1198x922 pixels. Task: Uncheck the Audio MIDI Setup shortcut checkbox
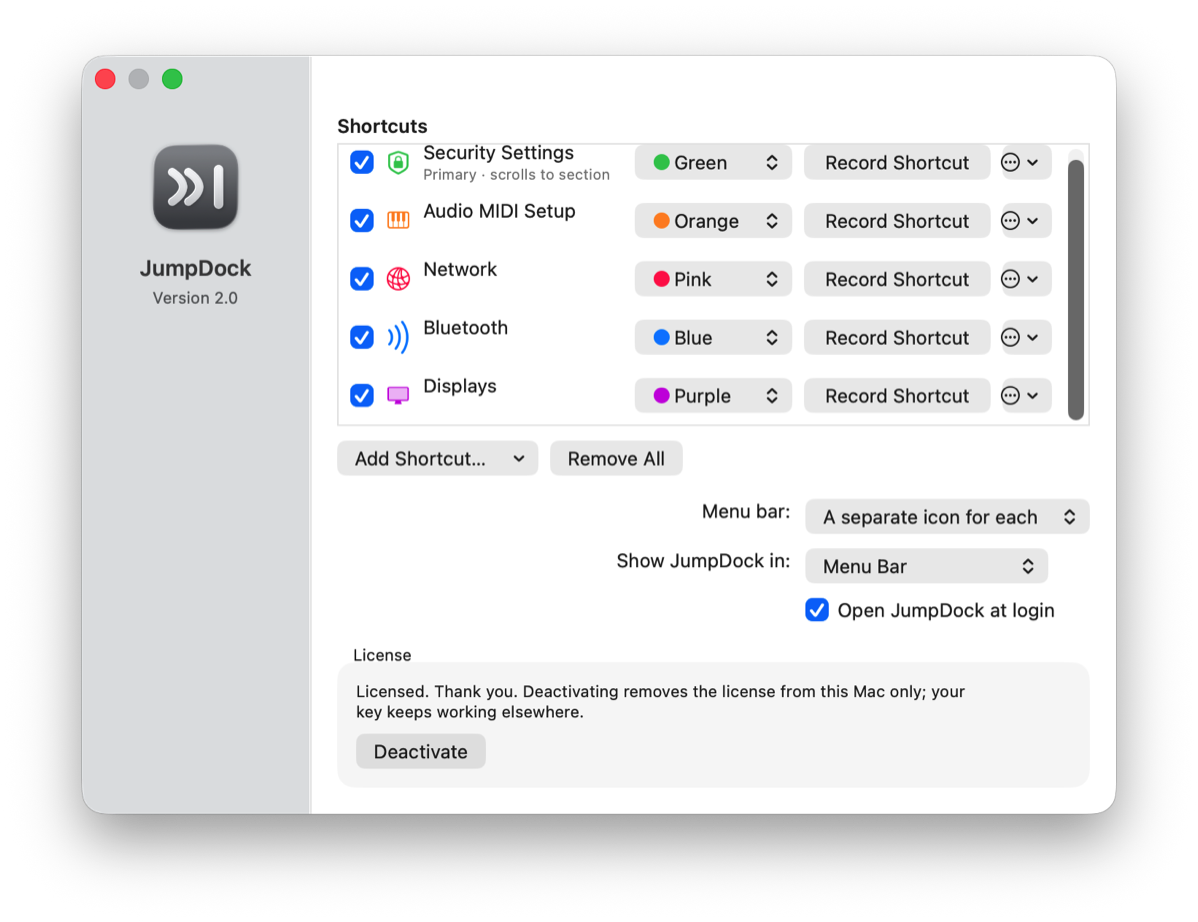[x=361, y=221]
